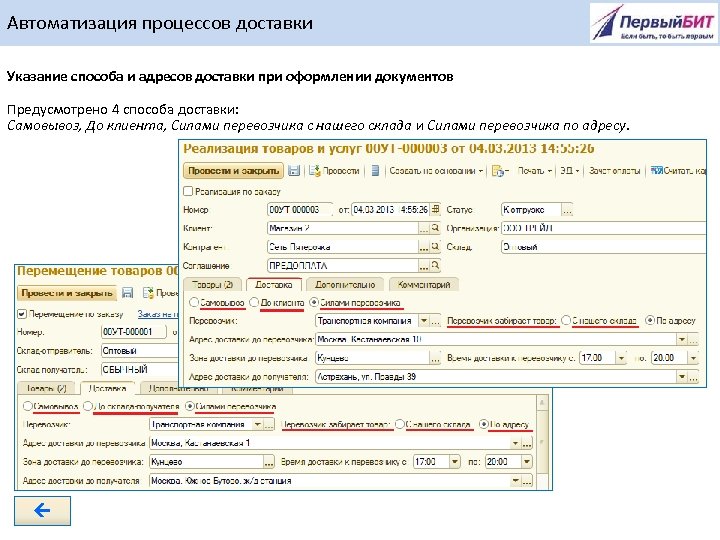Screen dimensions: 720x540
Task: Open Создать на основании dropdown menu
Action: click(436, 171)
